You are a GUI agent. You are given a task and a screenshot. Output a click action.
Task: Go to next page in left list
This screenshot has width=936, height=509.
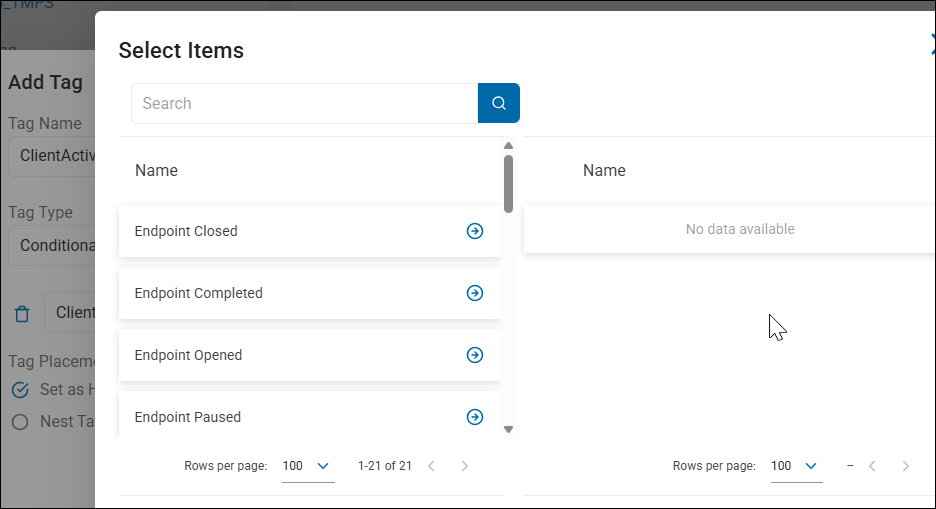tap(464, 466)
